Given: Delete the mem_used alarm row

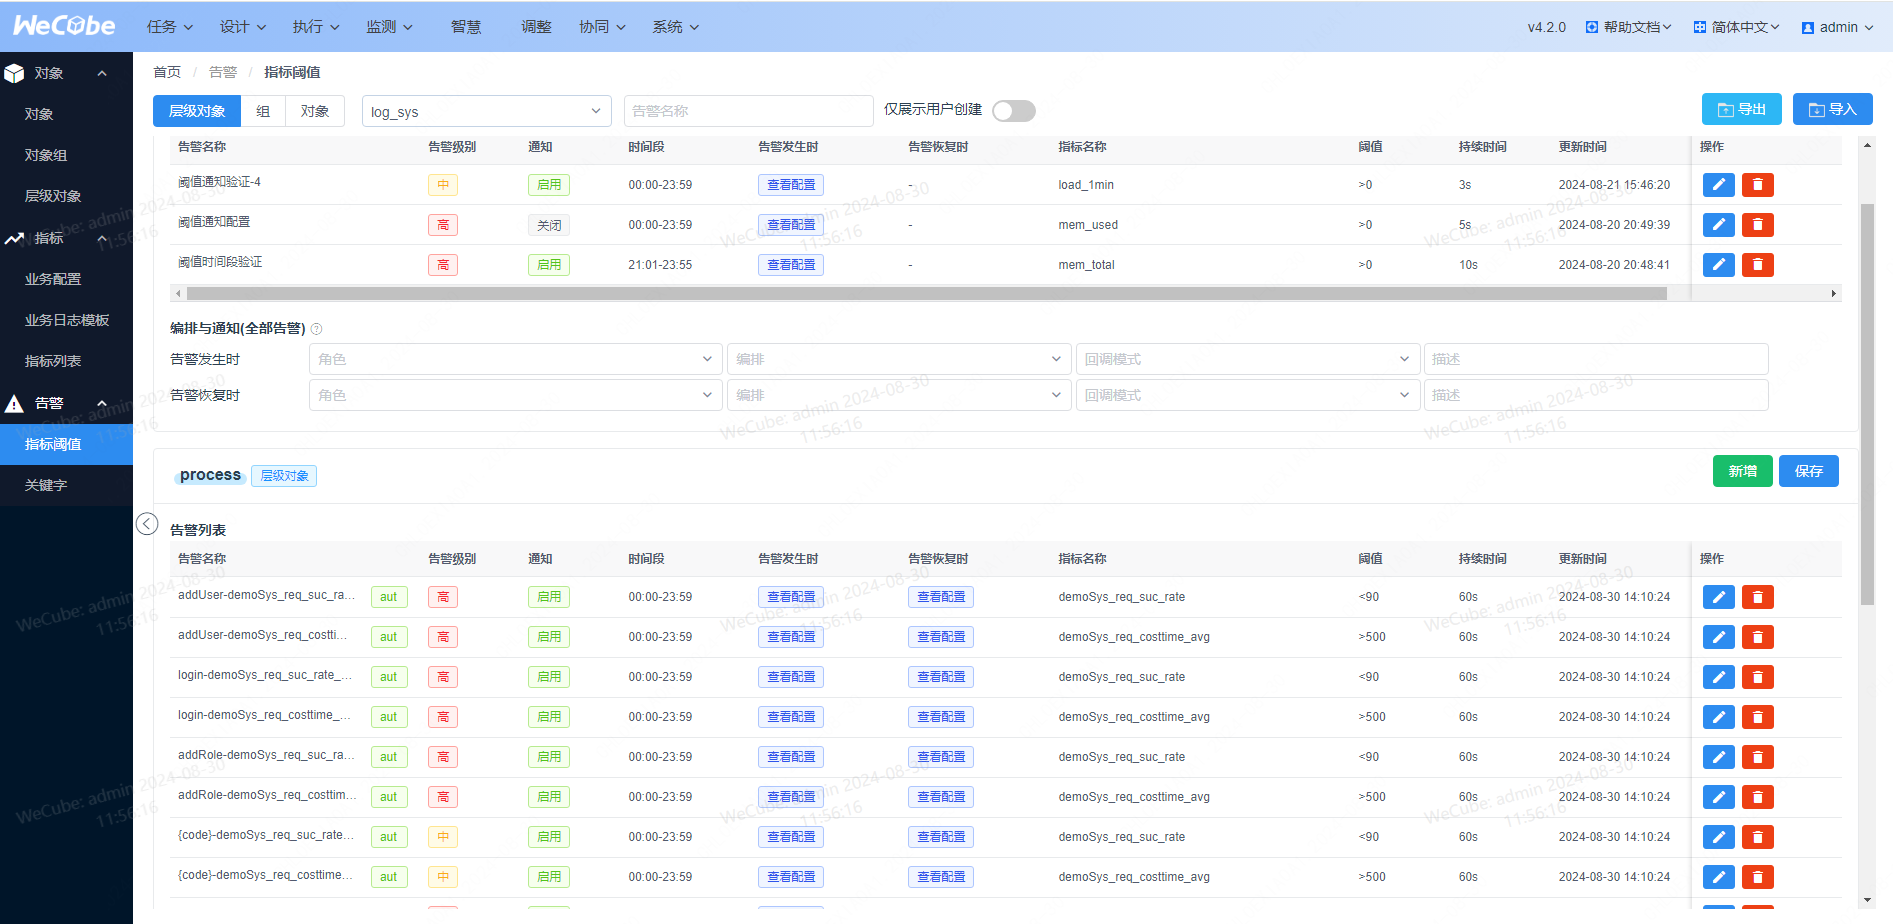Looking at the screenshot, I should [x=1757, y=225].
